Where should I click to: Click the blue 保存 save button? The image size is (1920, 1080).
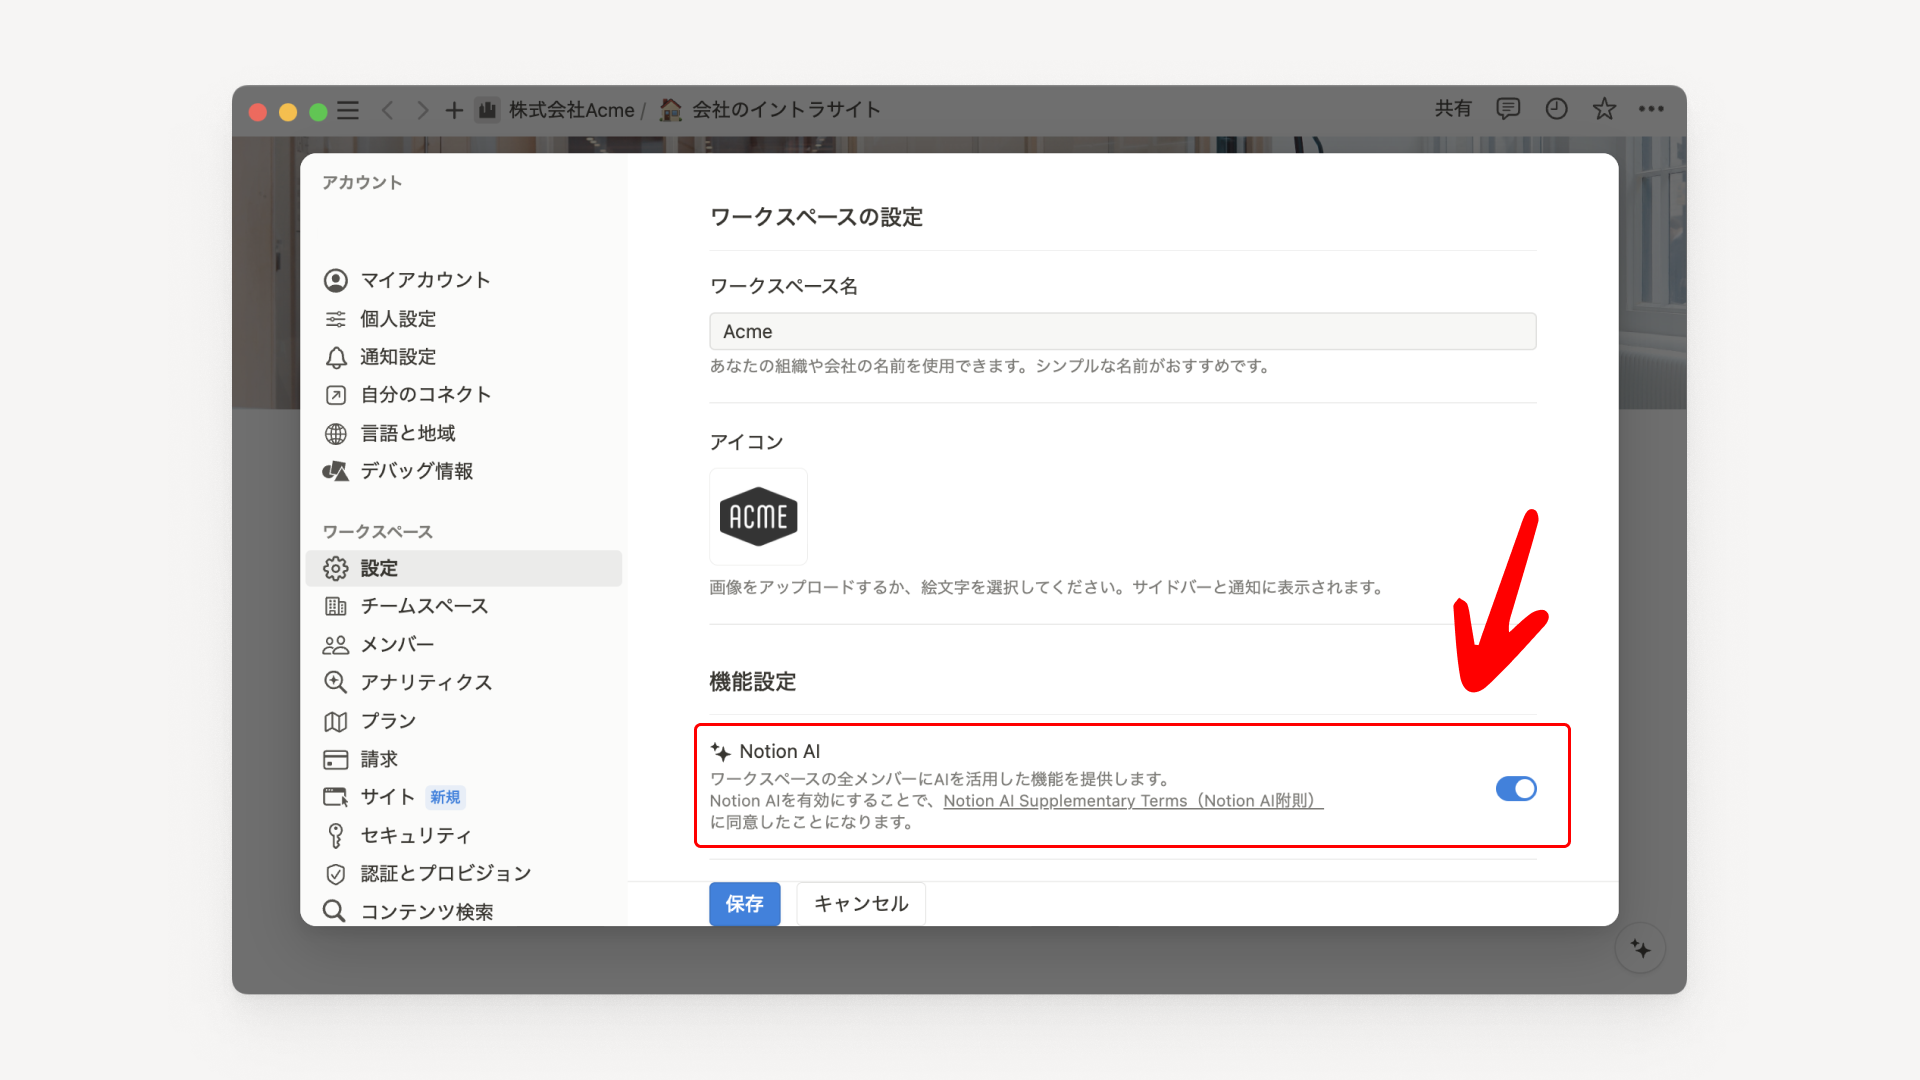coord(744,904)
